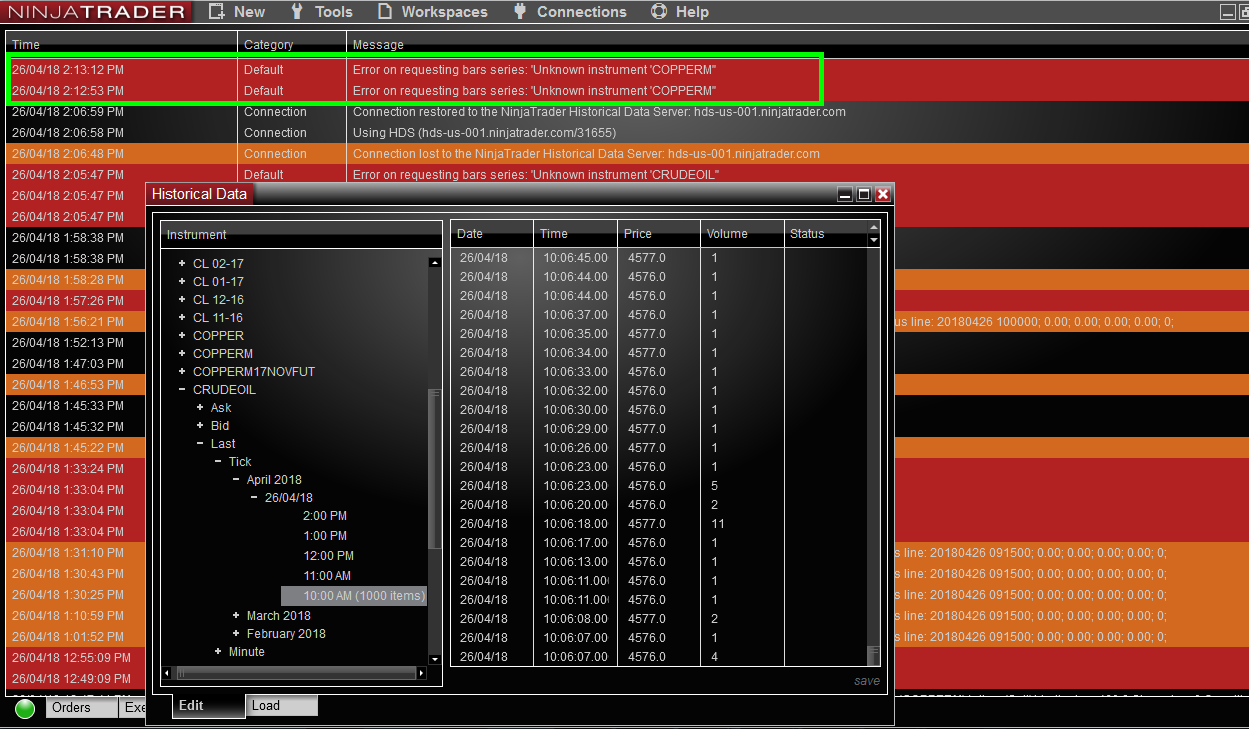Switch to the Load tab in Historical Data
Screen dimensions: 1249x729
pyautogui.click(x=283, y=705)
